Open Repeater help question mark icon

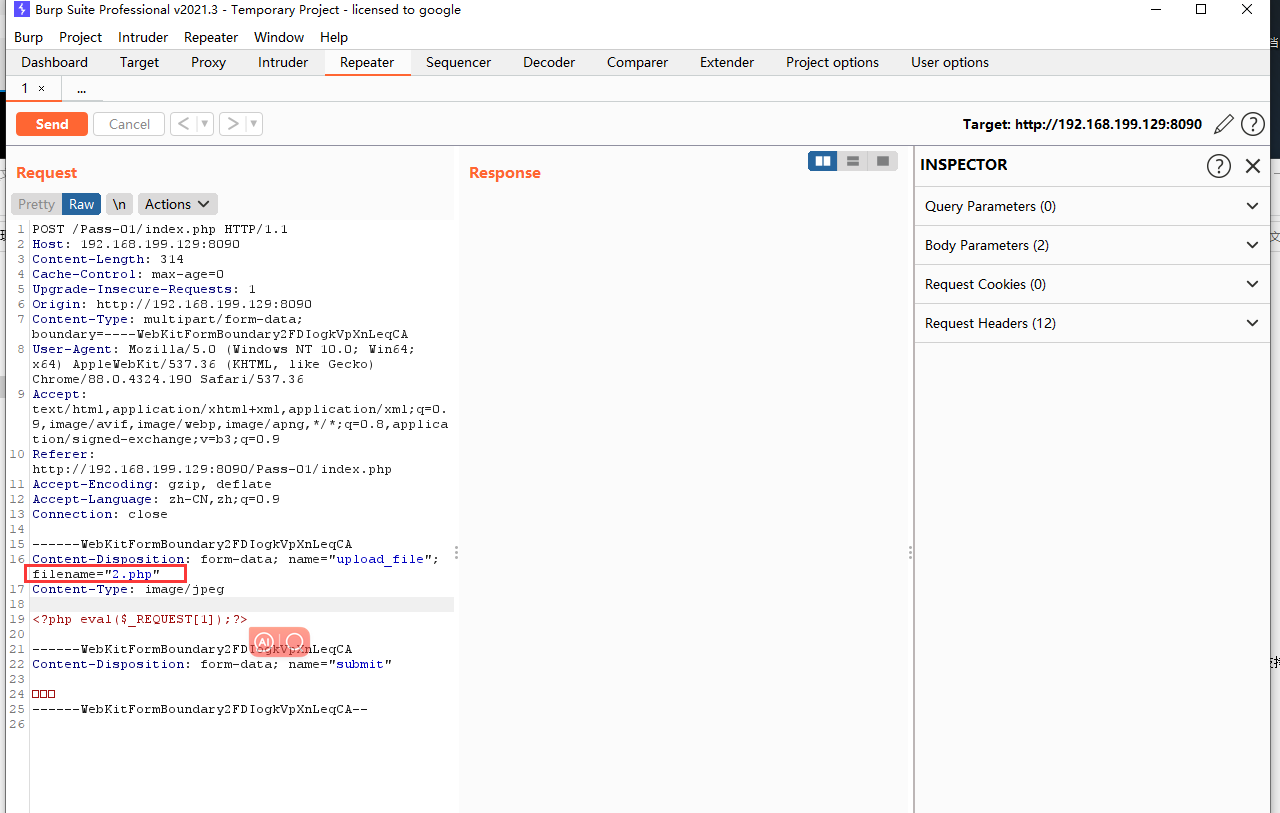pyautogui.click(x=1253, y=124)
